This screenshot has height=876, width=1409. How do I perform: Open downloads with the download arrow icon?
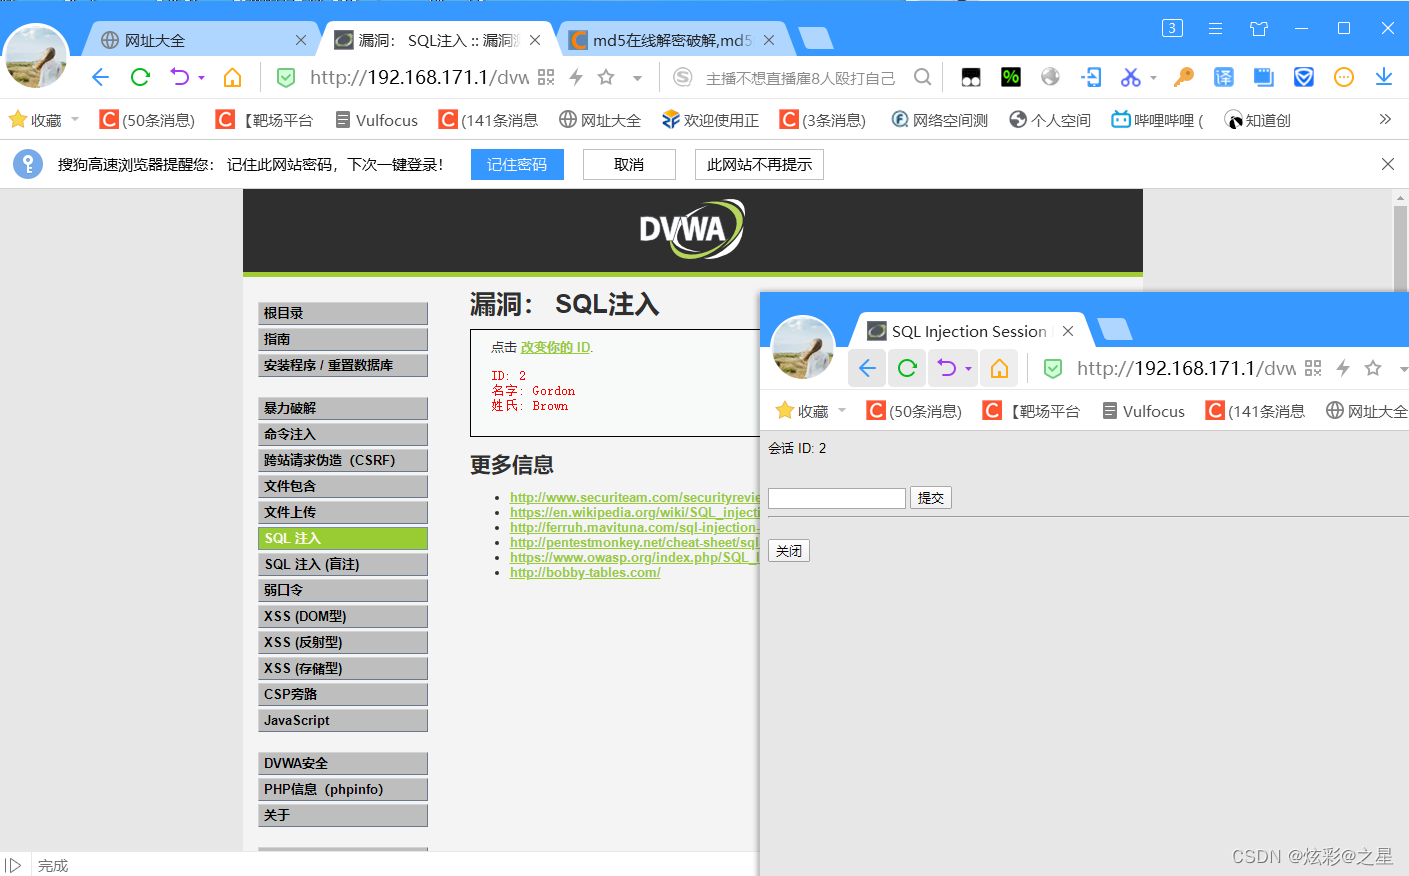click(1384, 77)
